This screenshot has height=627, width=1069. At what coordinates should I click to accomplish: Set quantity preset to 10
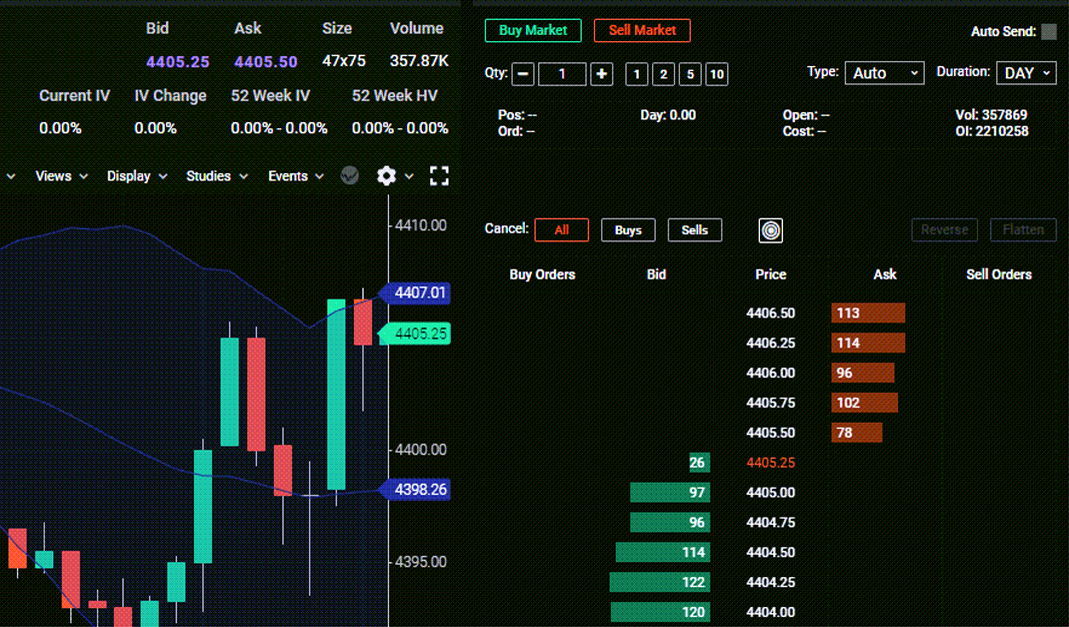716,74
